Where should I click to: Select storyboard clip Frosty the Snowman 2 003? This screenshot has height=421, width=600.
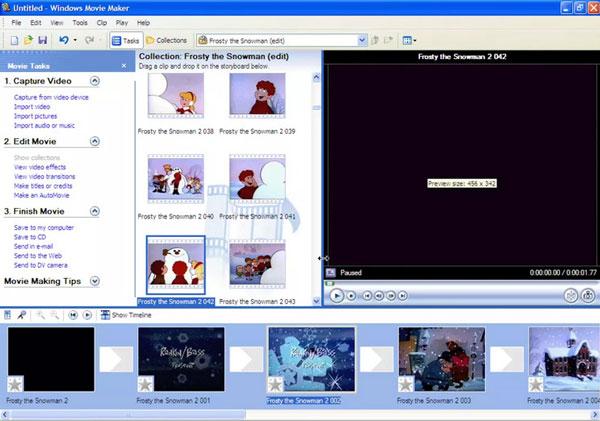click(x=442, y=359)
